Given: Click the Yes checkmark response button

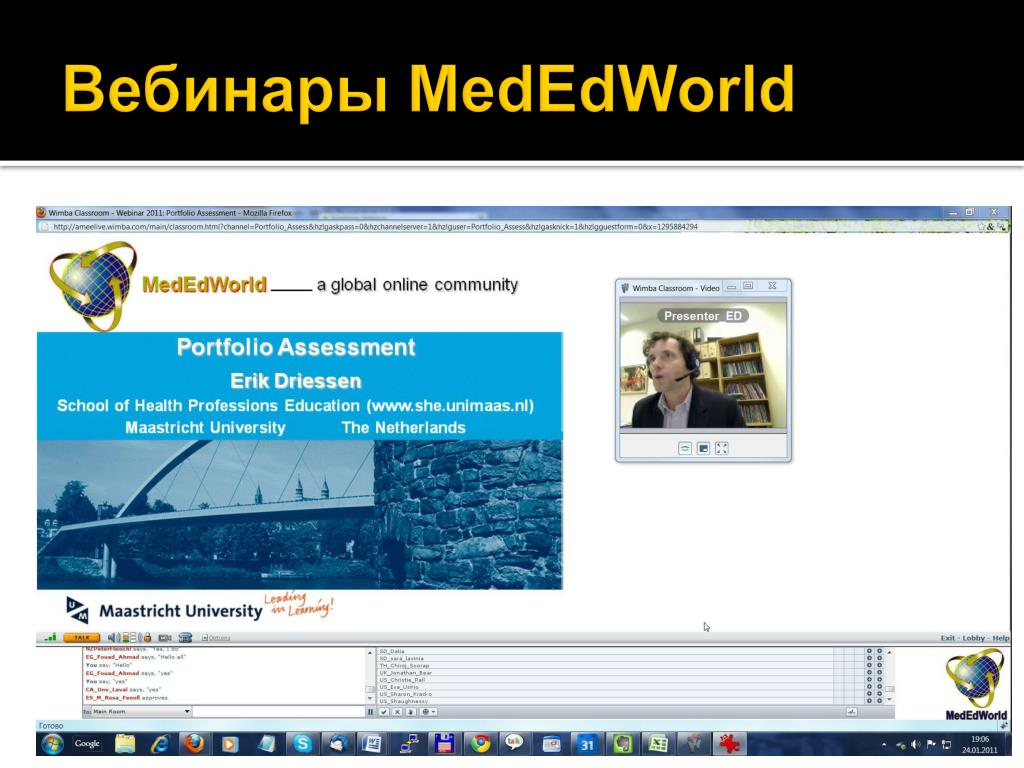Looking at the screenshot, I should 384,712.
